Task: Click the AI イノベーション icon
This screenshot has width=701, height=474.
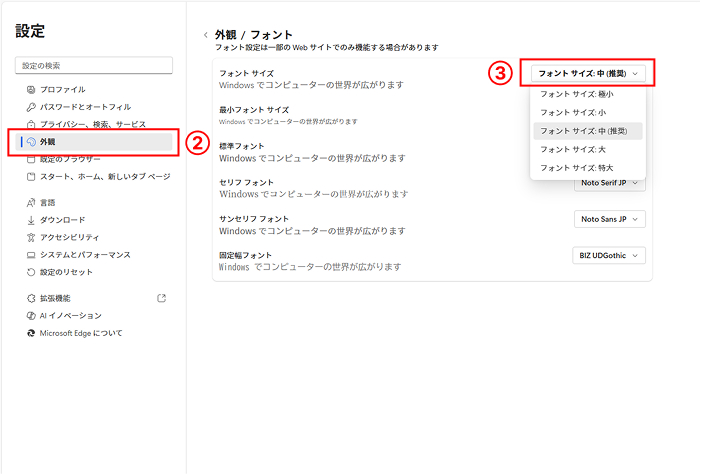Action: (31, 316)
